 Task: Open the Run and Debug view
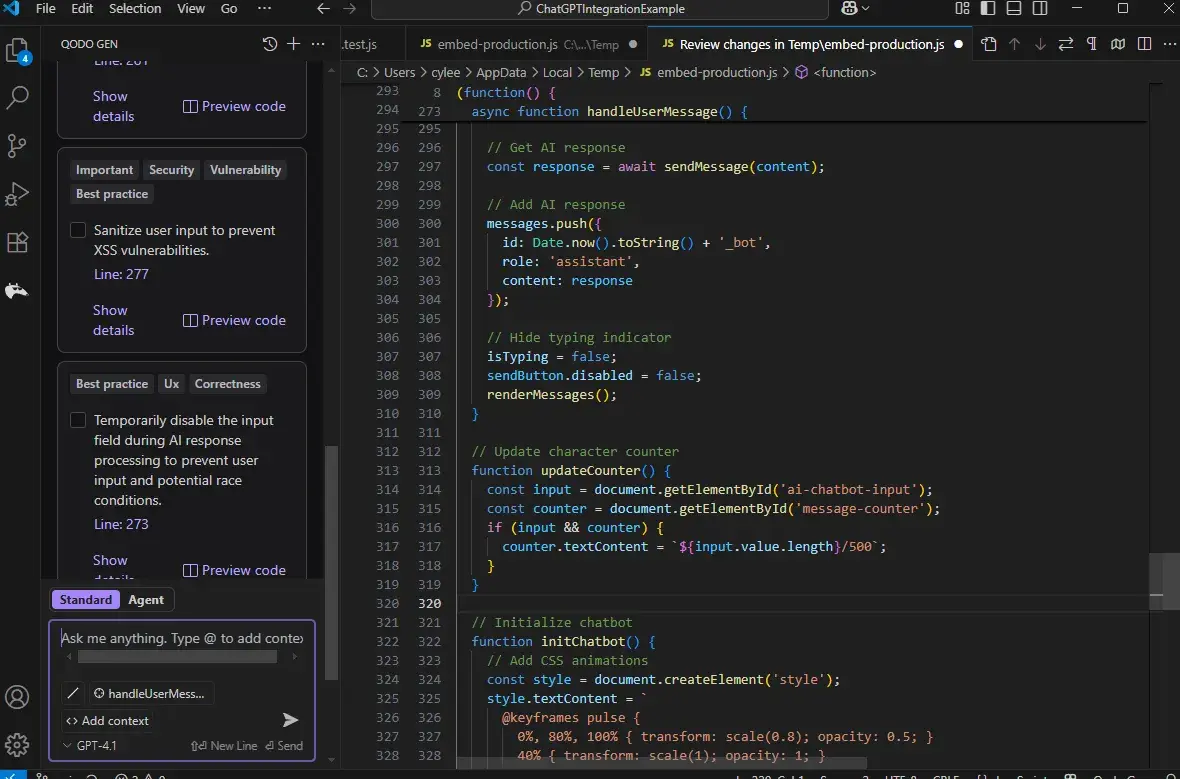point(17,194)
